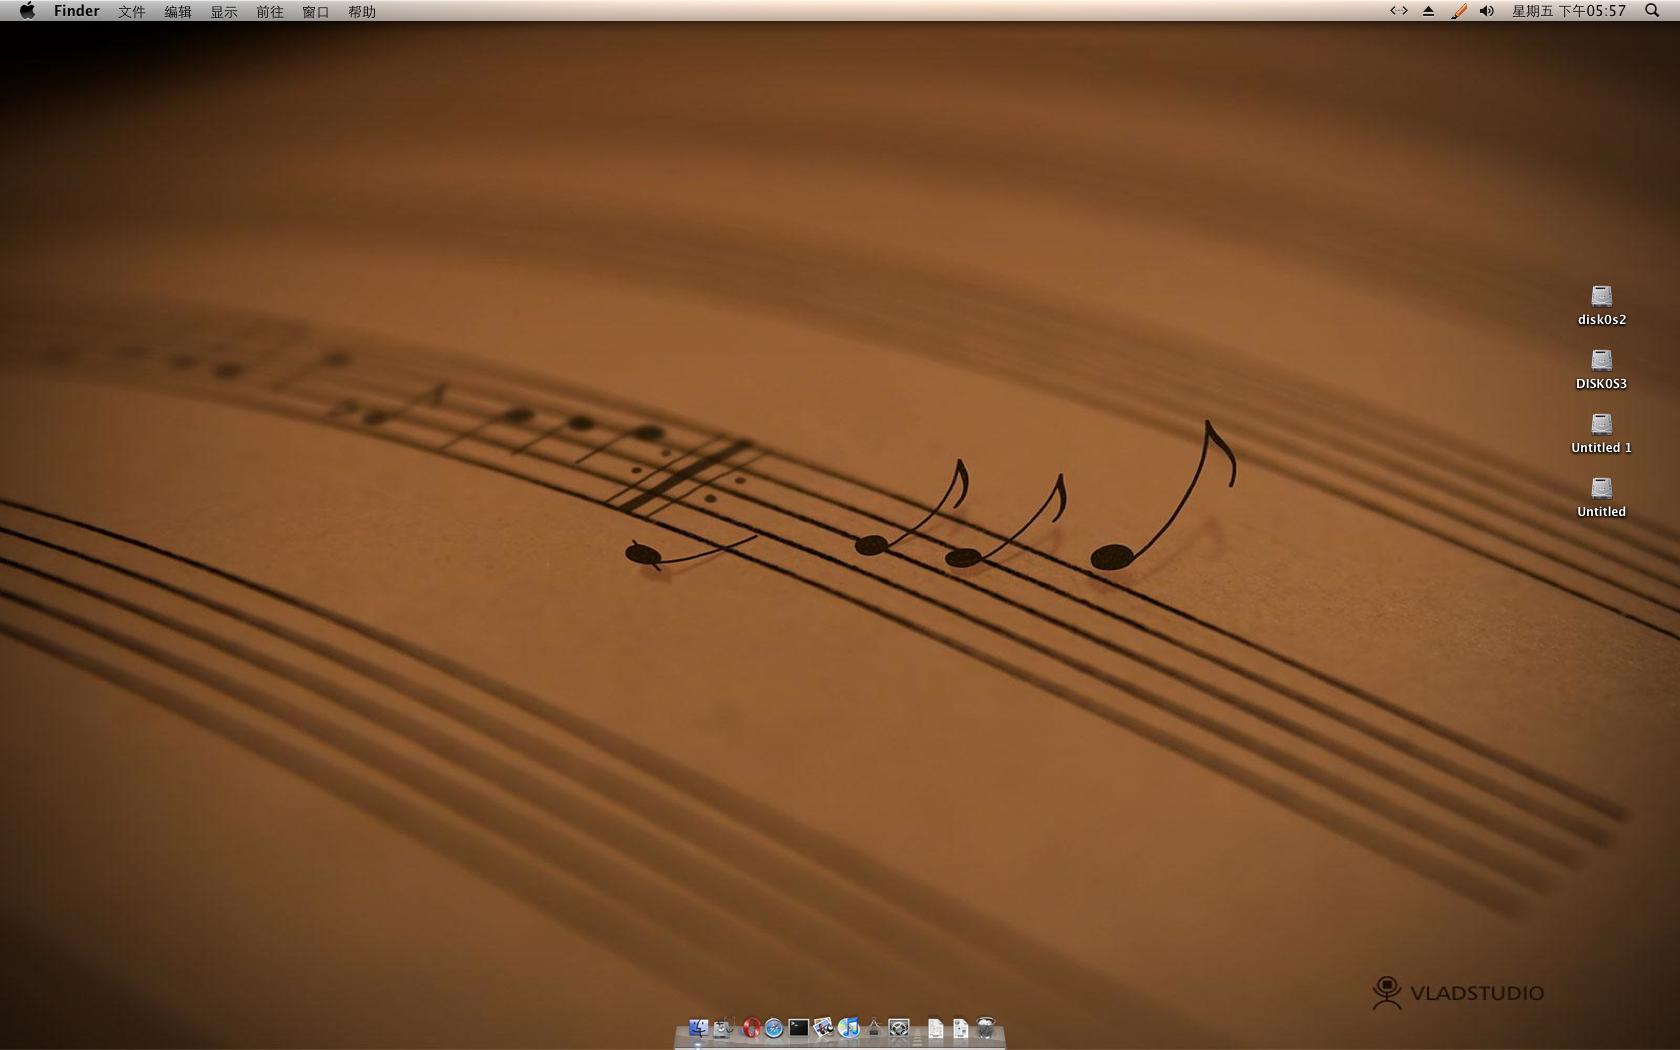1680x1050 pixels.
Task: Open the 前往 (Go) menu
Action: click(269, 11)
